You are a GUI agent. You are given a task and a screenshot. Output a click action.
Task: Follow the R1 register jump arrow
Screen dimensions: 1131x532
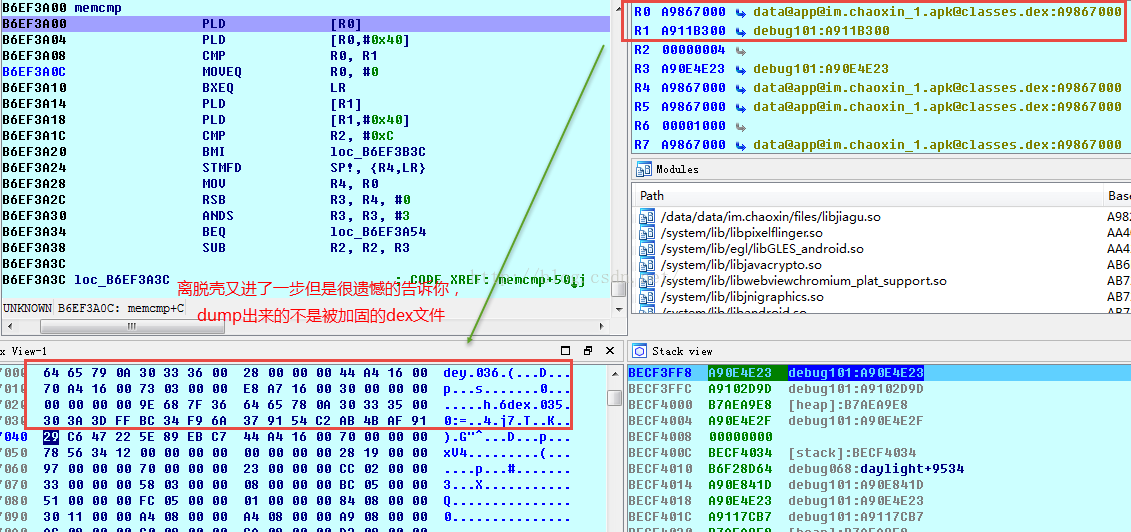(740, 32)
